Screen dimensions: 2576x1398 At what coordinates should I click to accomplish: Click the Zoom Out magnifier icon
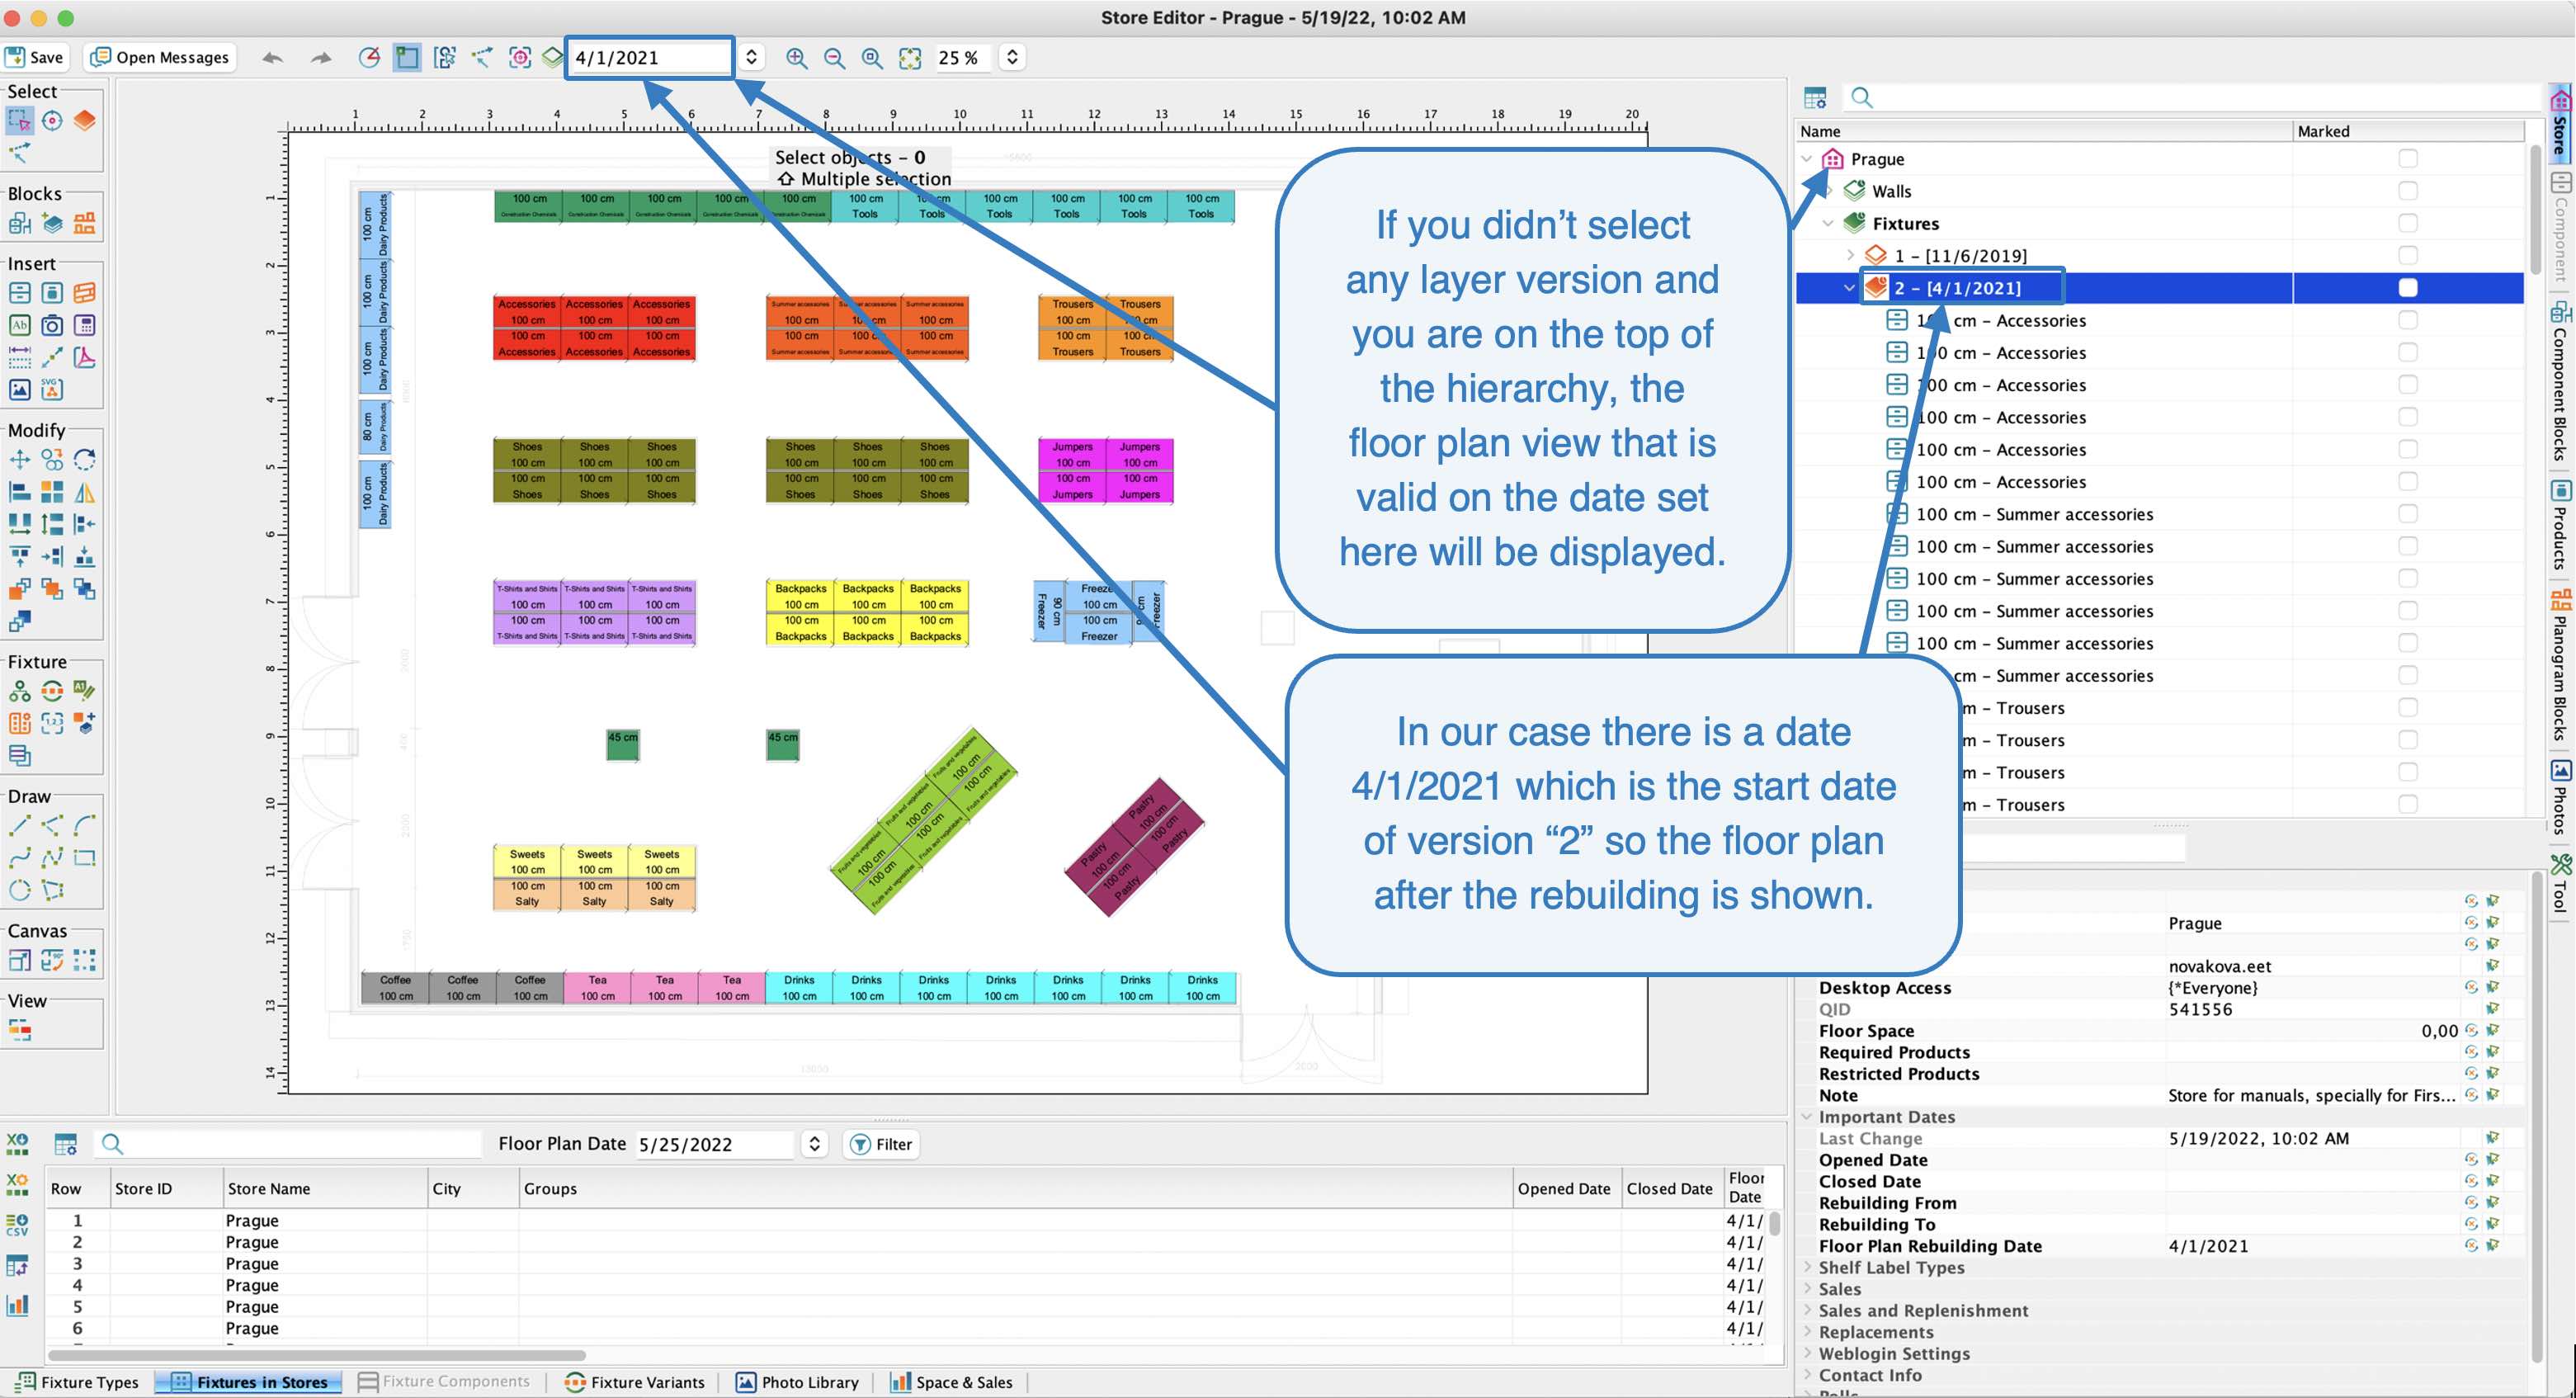[x=834, y=58]
